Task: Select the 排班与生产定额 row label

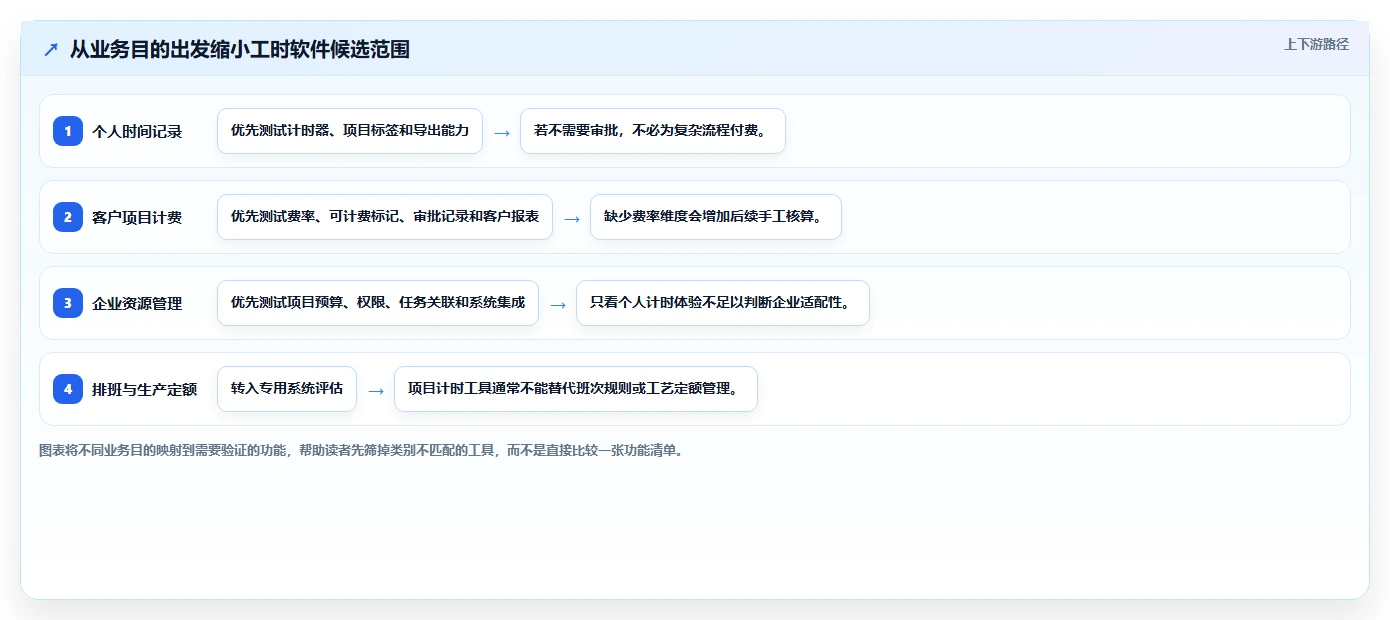Action: pyautogui.click(x=144, y=389)
